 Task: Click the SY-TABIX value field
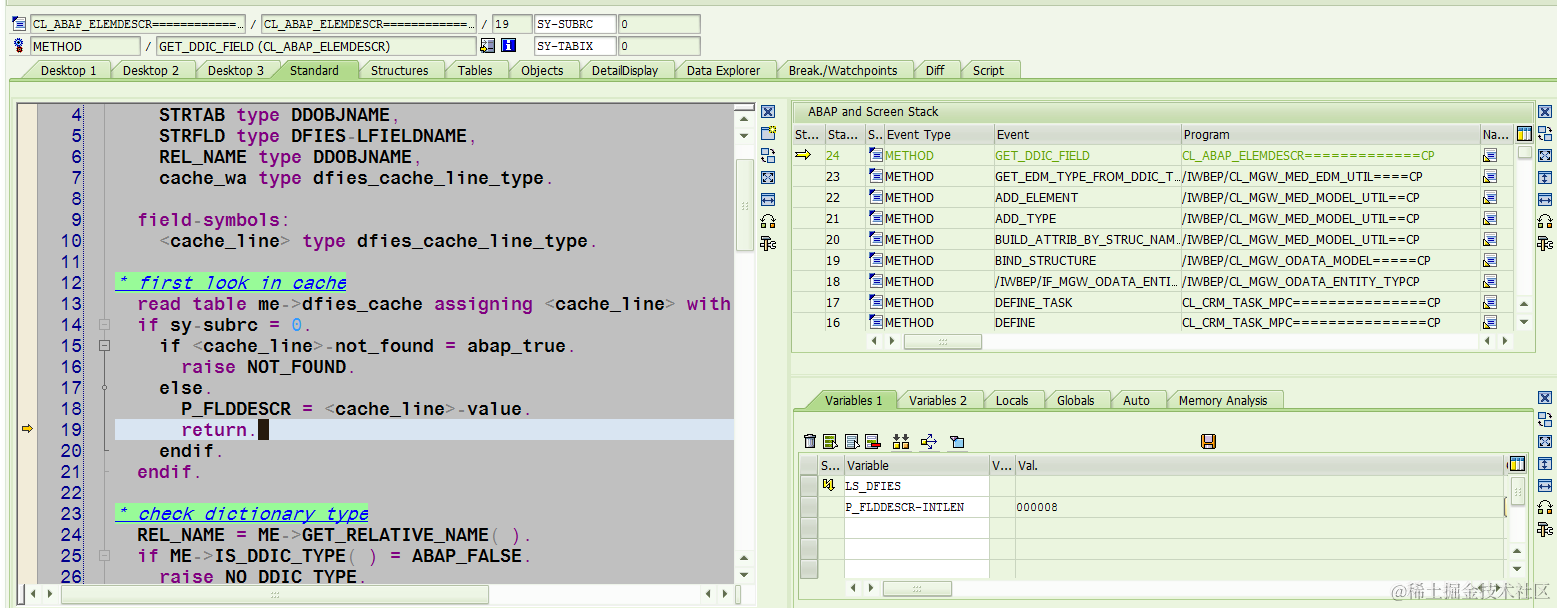click(x=659, y=46)
